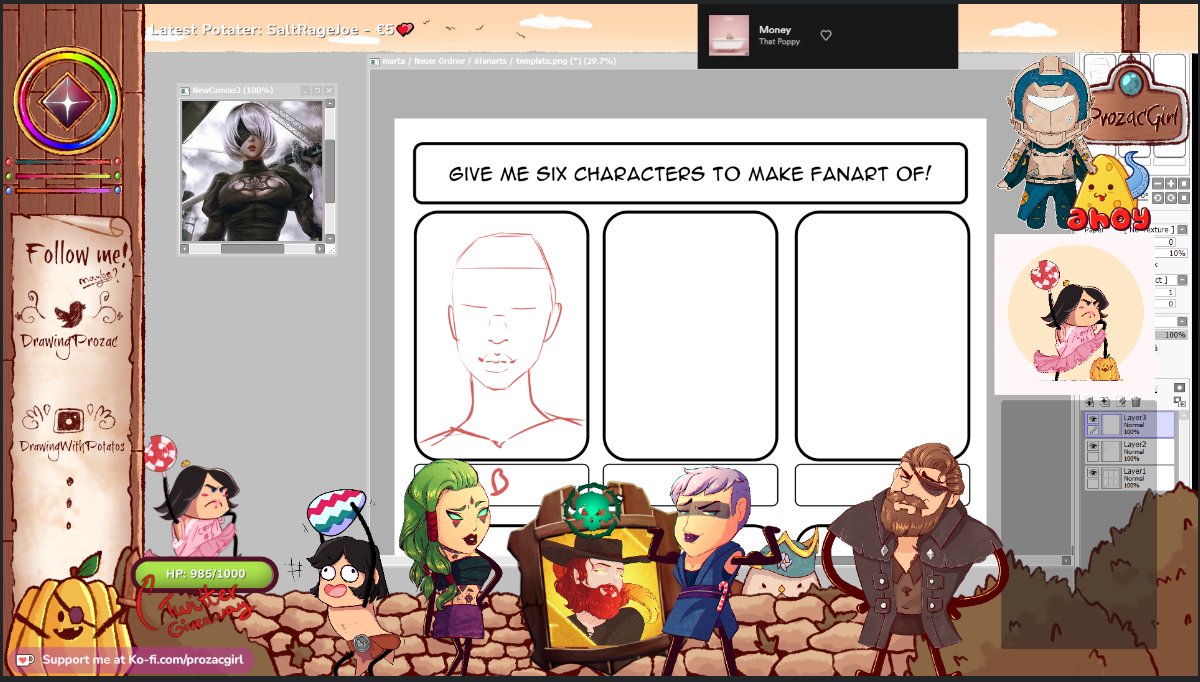Click the template.png window title icon
Image resolution: width=1200 pixels, height=682 pixels.
[374, 61]
